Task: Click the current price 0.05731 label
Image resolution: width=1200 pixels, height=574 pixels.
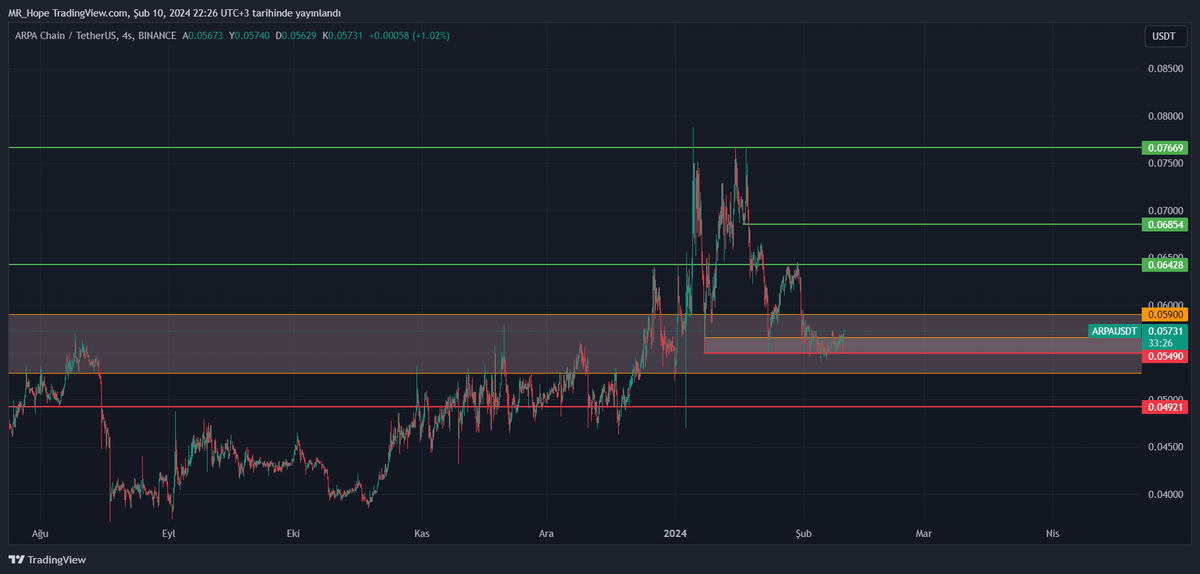Action: coord(1166,330)
